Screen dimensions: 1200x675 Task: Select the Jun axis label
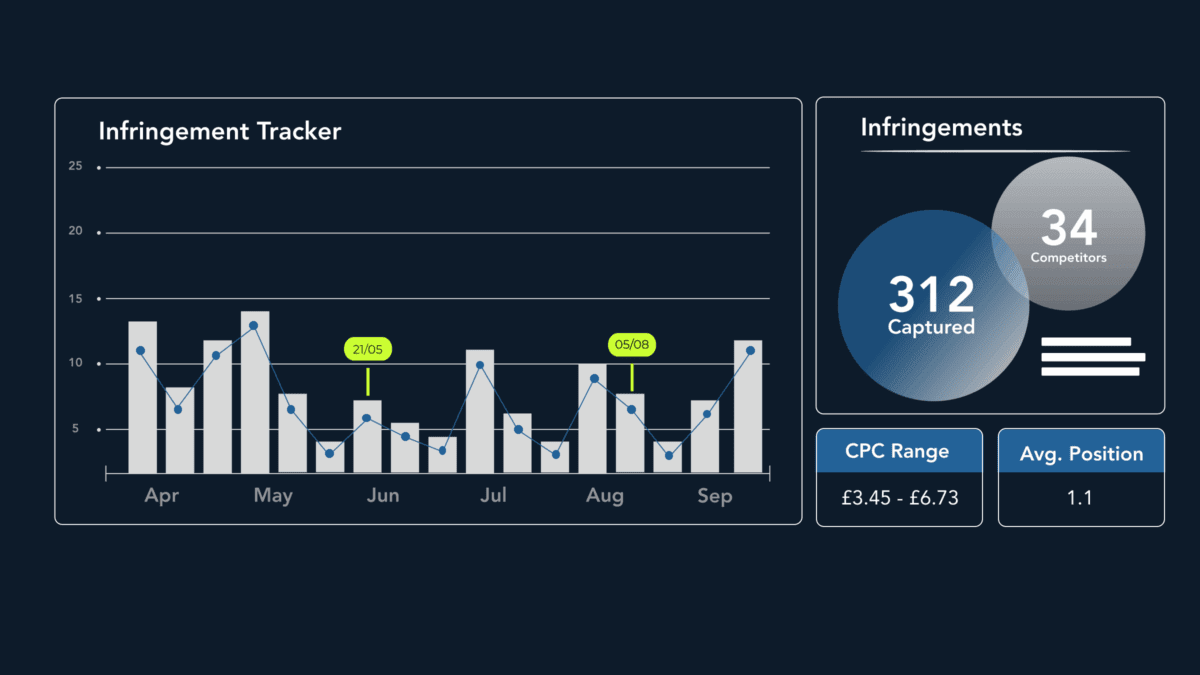pyautogui.click(x=383, y=496)
